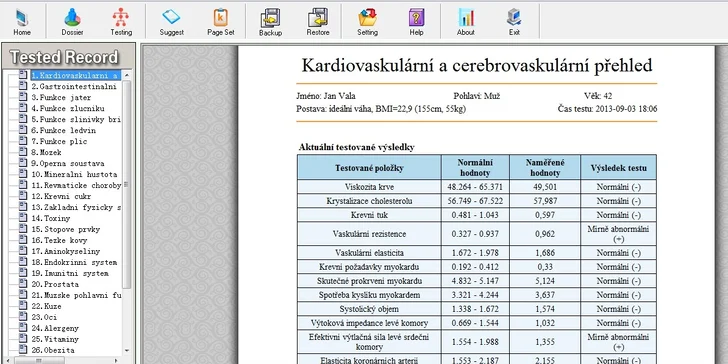The image size is (728, 364).
Task: Open report 12.Krevni cukr
Action: tap(61, 196)
